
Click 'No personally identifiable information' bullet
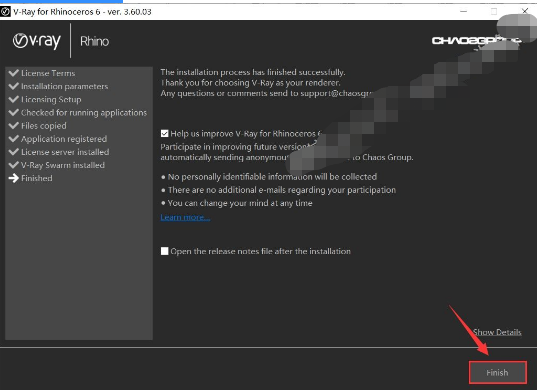pos(269,177)
